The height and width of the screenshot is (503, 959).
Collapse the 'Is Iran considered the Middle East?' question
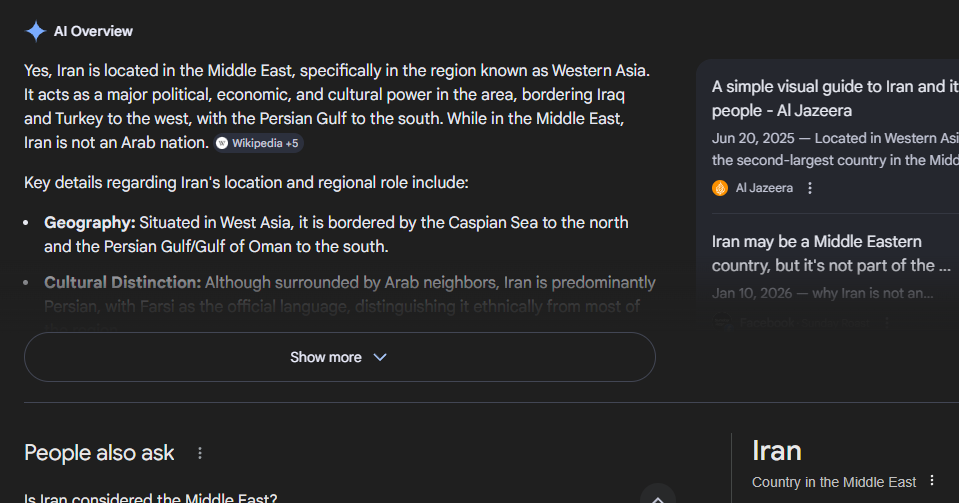[x=657, y=496]
